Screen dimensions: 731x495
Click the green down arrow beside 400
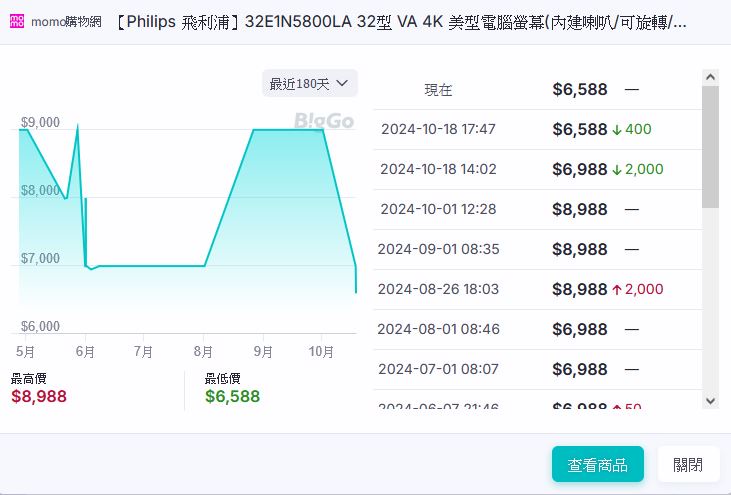pyautogui.click(x=617, y=130)
